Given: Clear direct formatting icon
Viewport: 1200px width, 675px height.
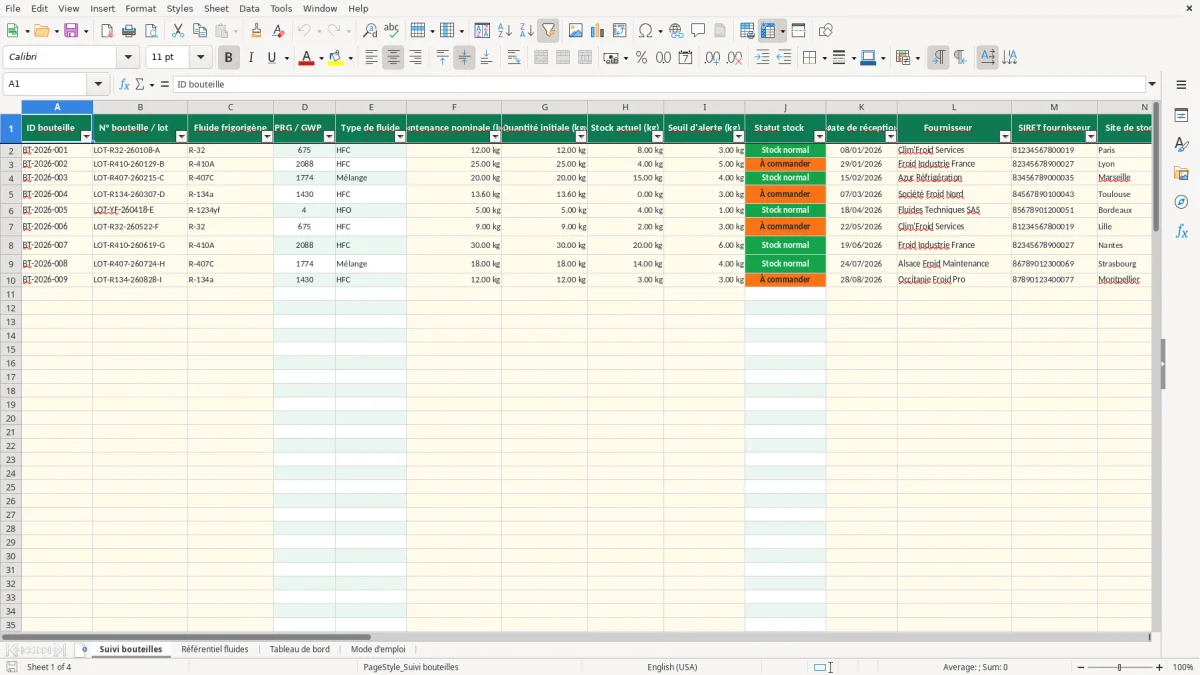Looking at the screenshot, I should (x=279, y=31).
